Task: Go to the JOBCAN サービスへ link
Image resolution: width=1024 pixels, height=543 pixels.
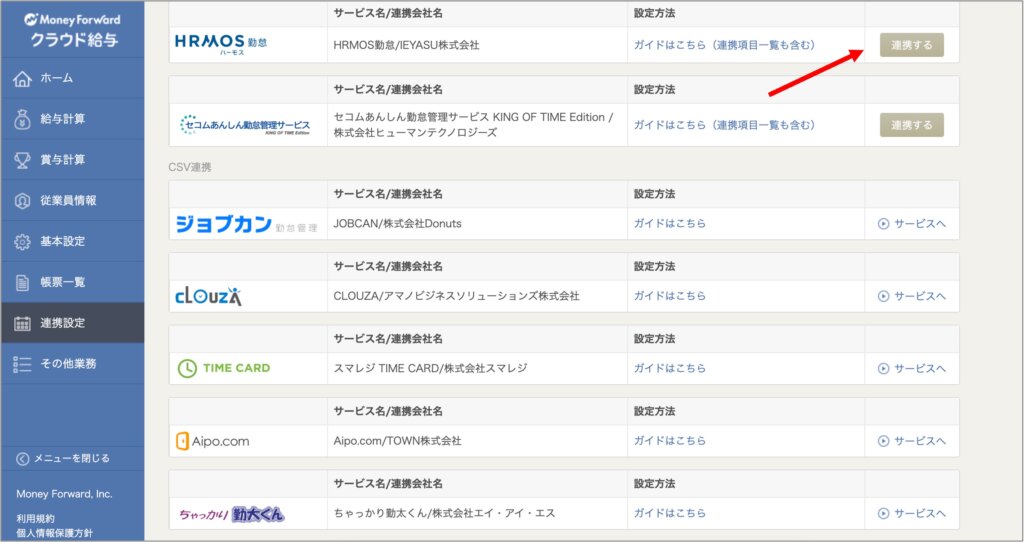Action: click(x=911, y=224)
